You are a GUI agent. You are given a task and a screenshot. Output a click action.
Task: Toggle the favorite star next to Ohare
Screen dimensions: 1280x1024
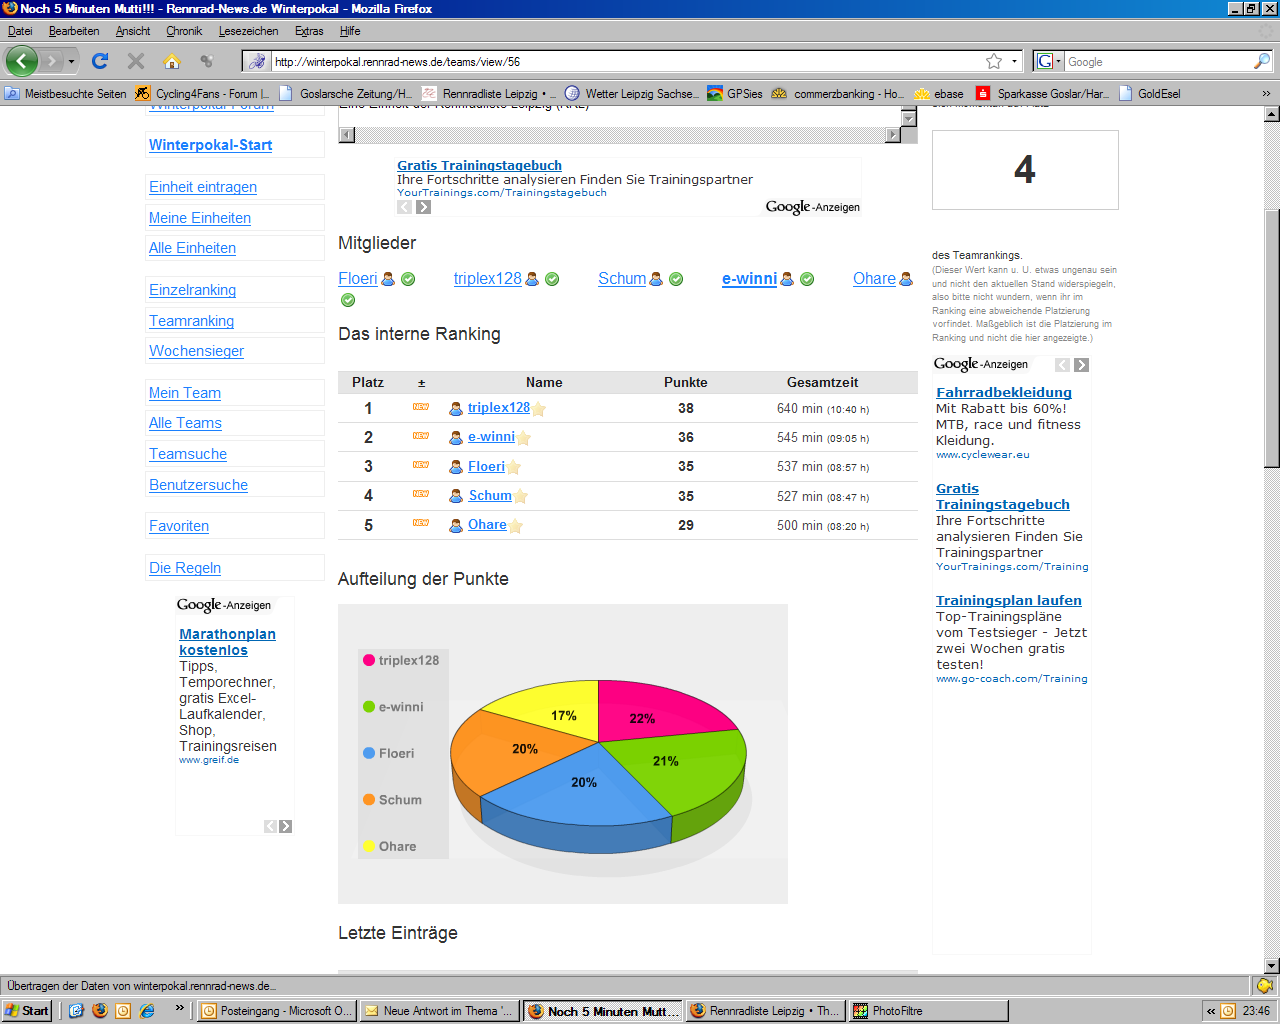click(516, 526)
